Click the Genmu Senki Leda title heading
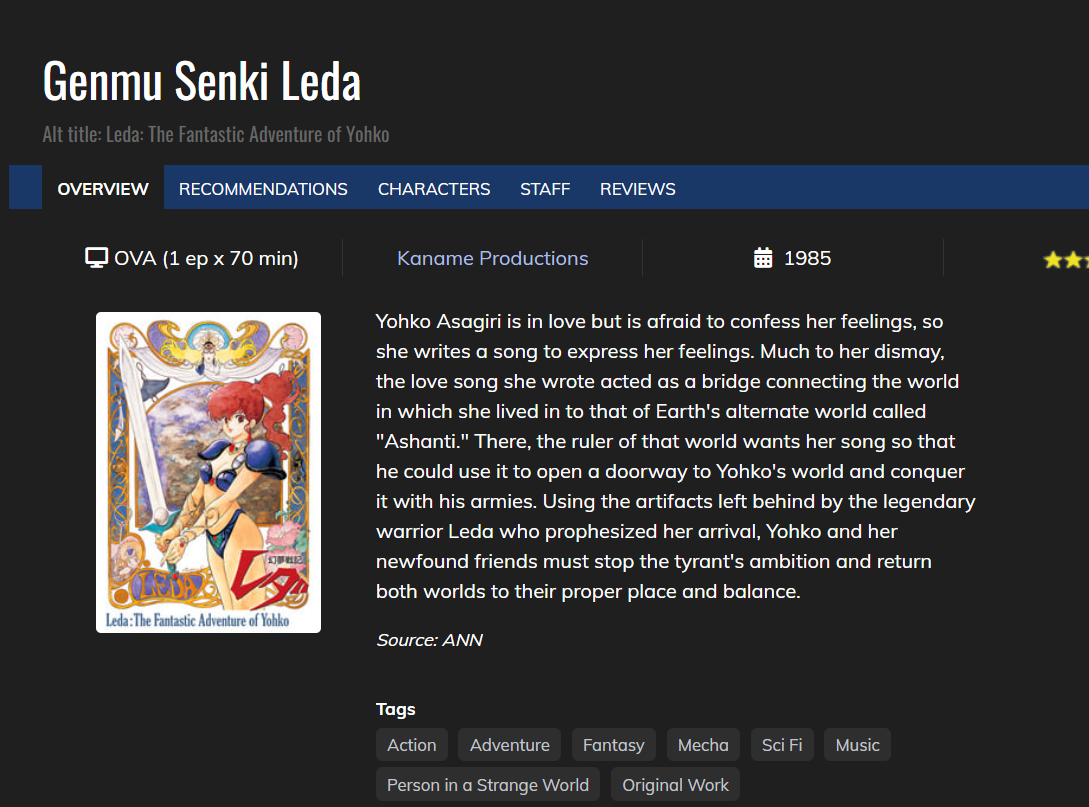The image size is (1089, 807). pyautogui.click(x=202, y=82)
